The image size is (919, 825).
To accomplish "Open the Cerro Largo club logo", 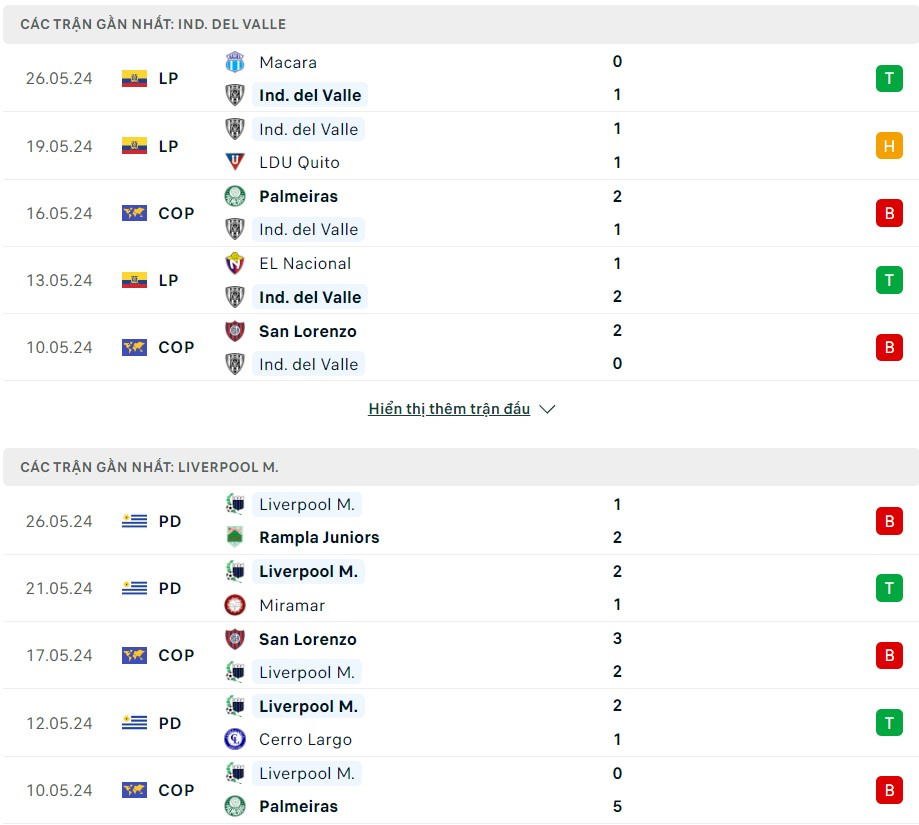I will [236, 739].
